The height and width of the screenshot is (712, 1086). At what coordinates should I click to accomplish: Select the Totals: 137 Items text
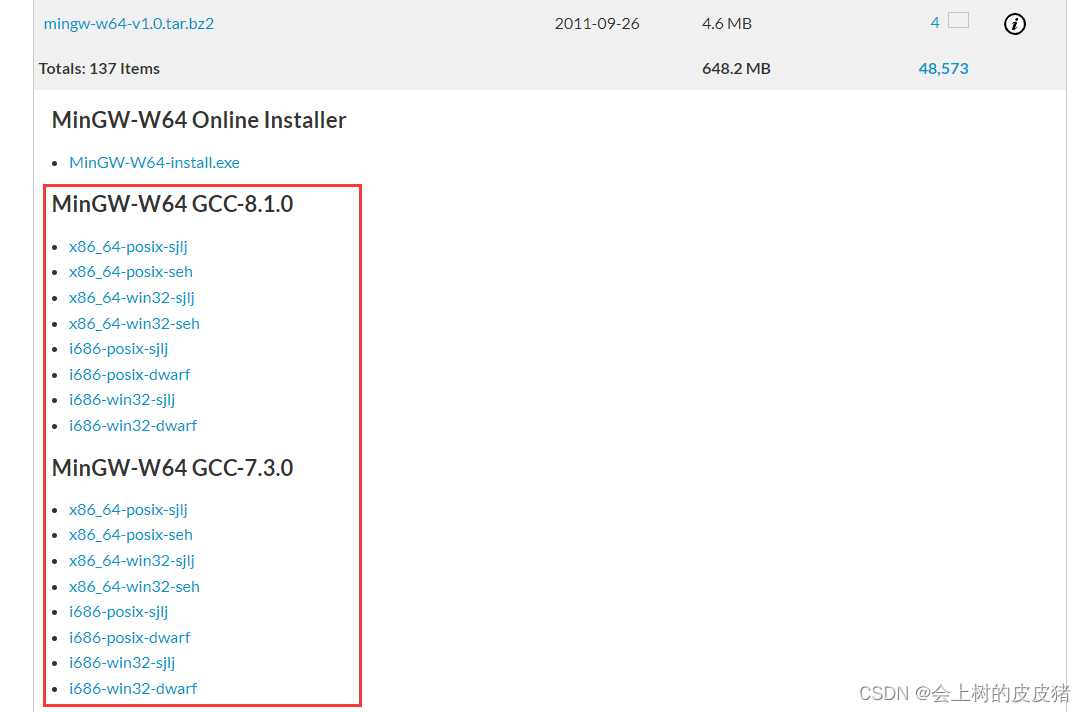point(99,69)
